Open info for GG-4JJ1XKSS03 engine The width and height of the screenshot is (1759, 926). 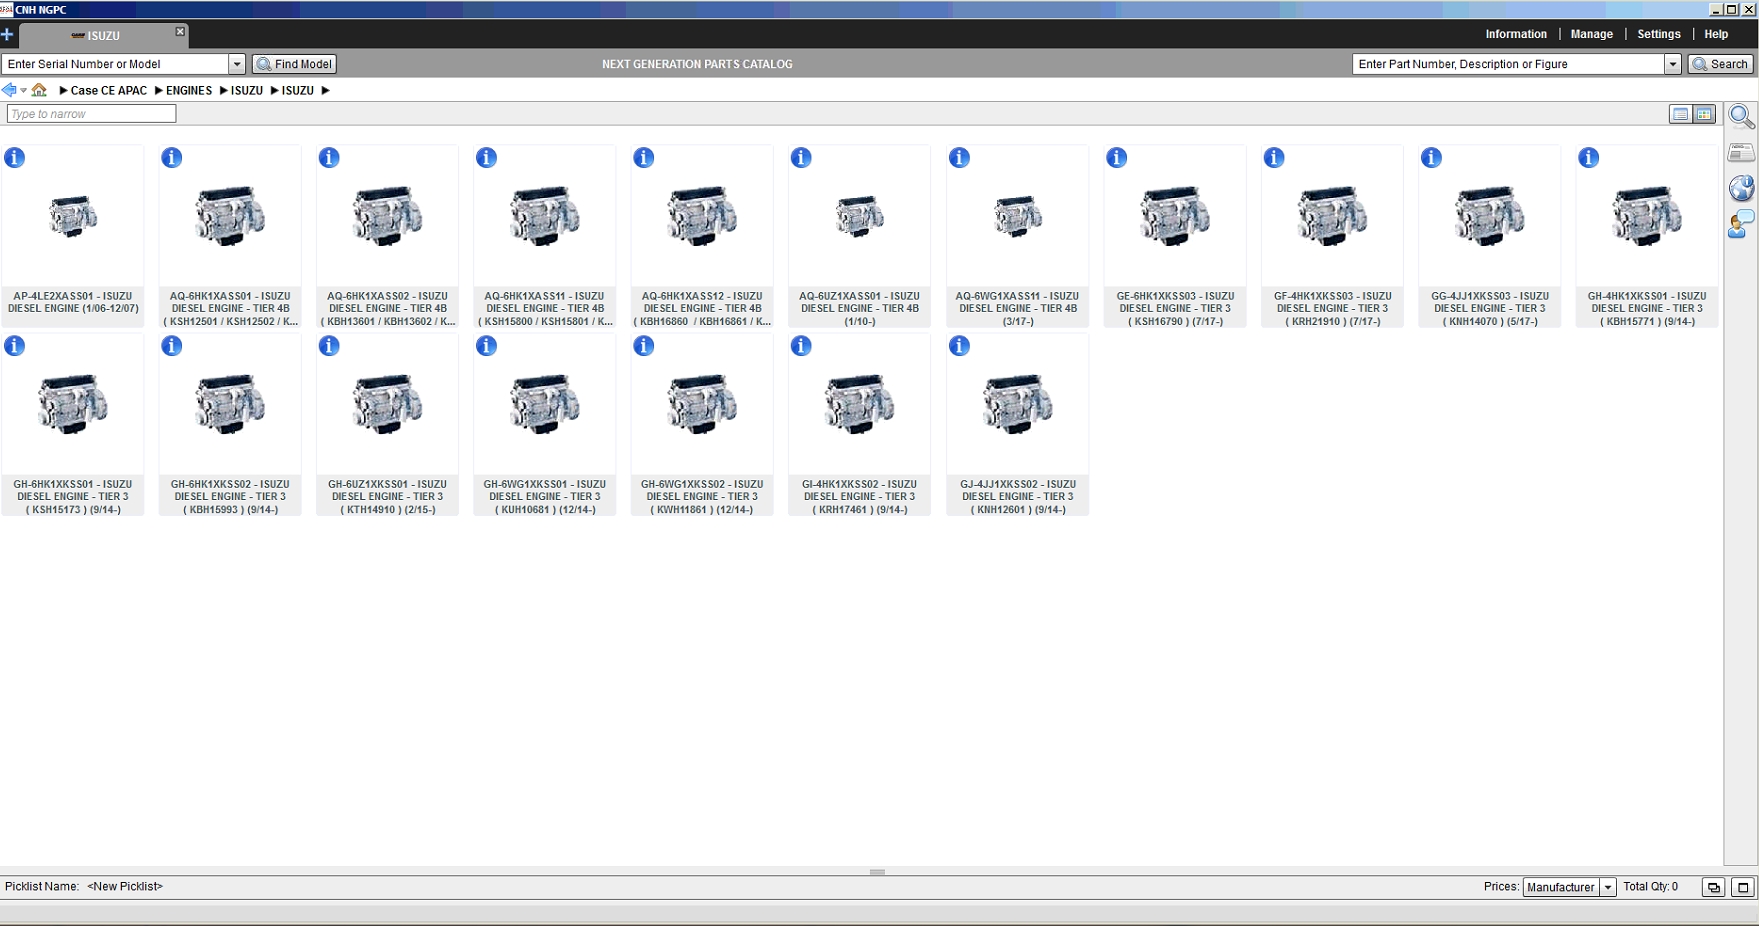click(1432, 158)
